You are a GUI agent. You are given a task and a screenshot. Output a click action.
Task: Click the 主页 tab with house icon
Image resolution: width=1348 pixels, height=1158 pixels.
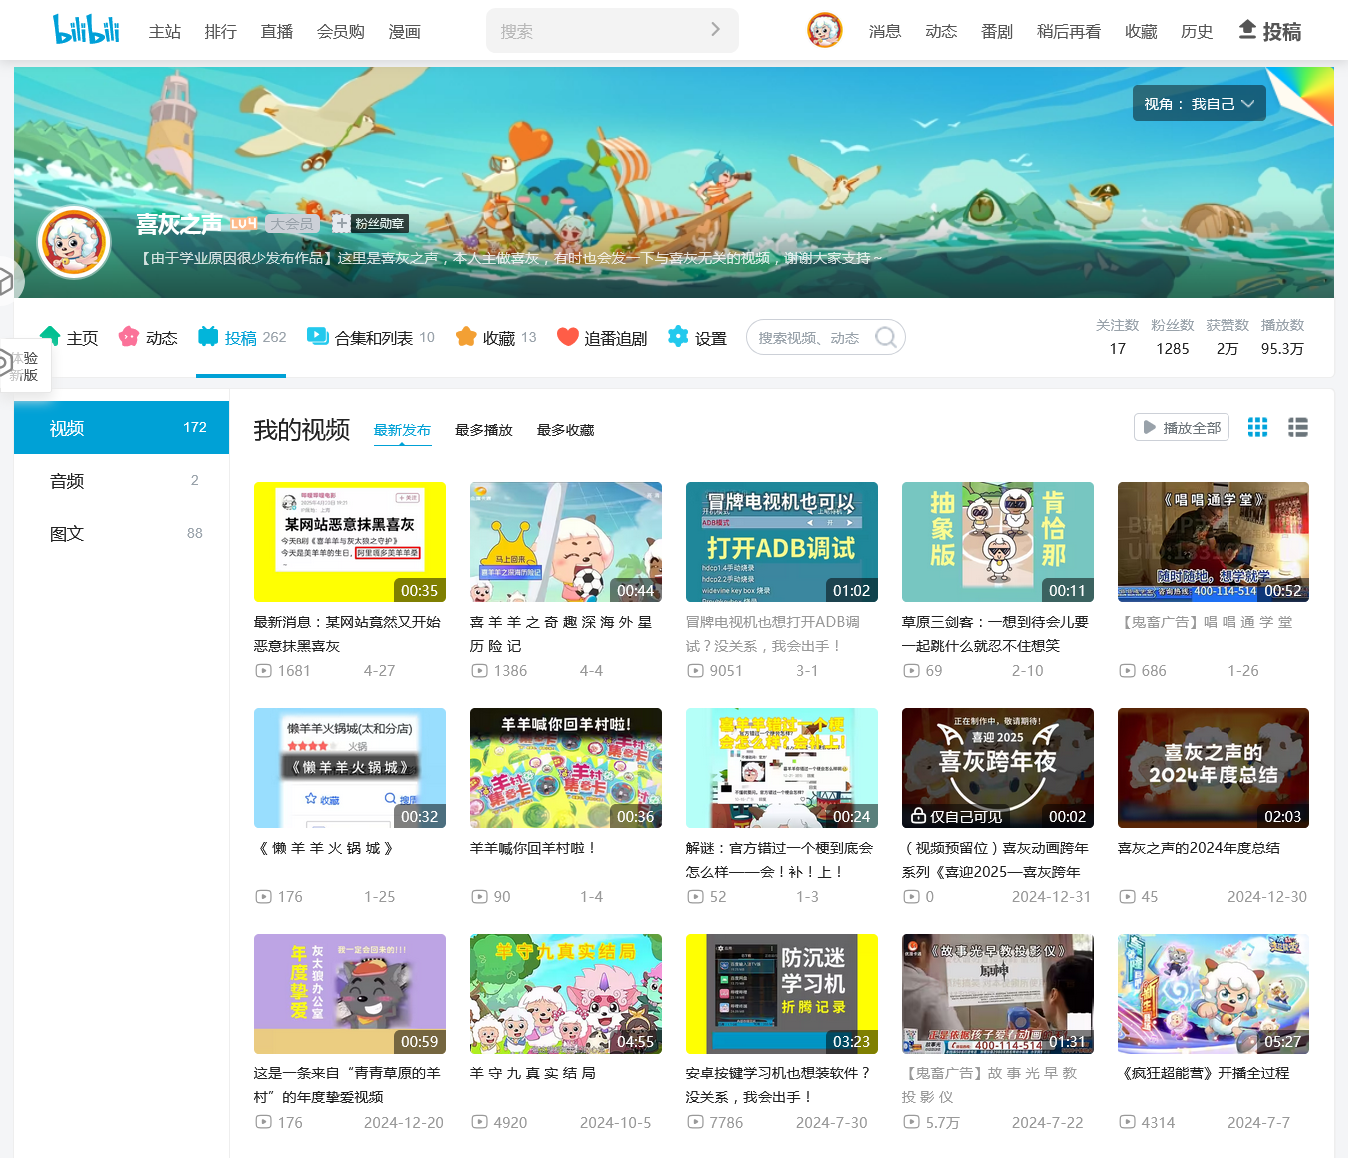pos(69,337)
